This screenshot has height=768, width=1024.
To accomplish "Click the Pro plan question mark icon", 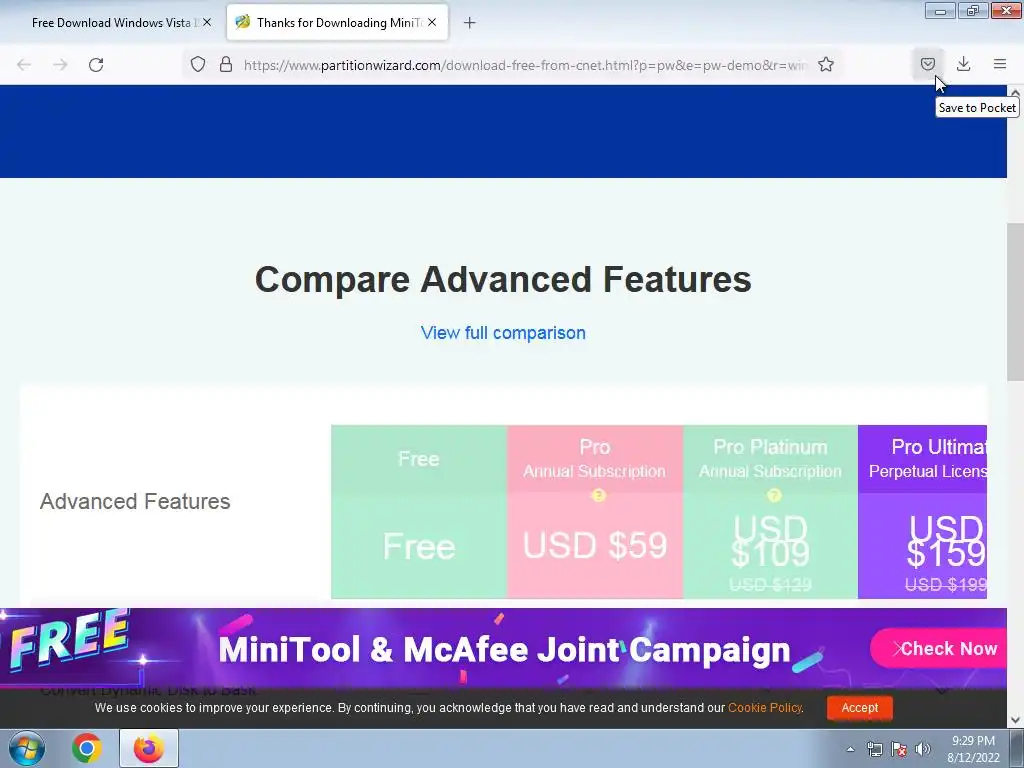I will 598,496.
